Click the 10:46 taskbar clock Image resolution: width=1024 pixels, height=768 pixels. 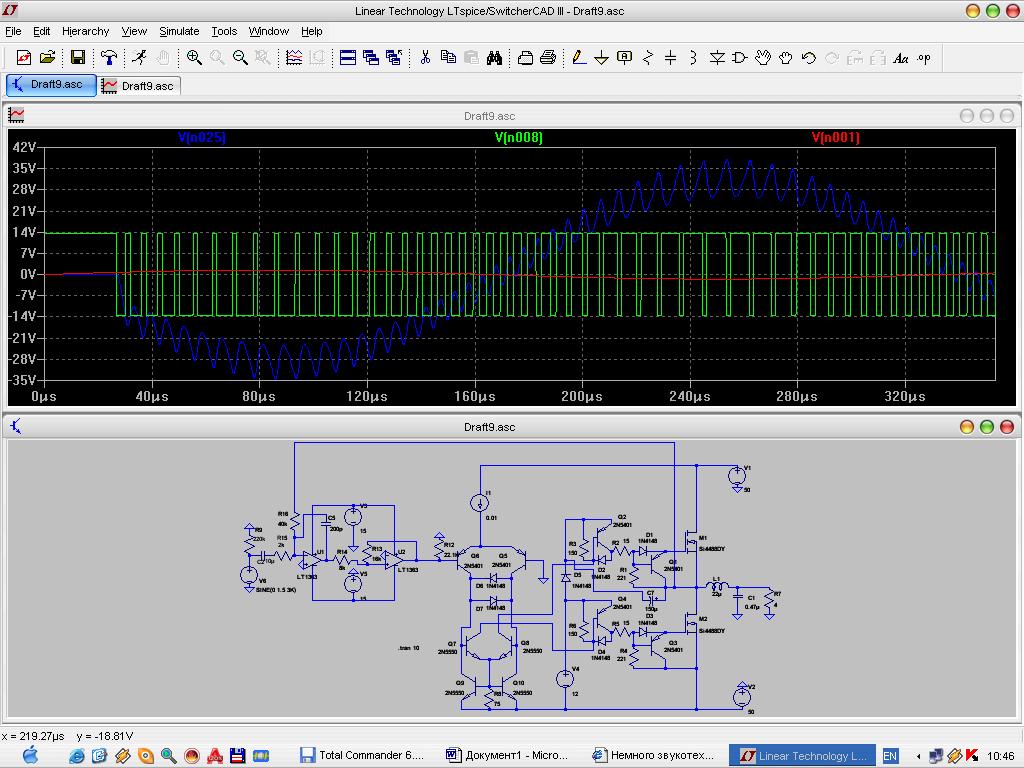1000,756
